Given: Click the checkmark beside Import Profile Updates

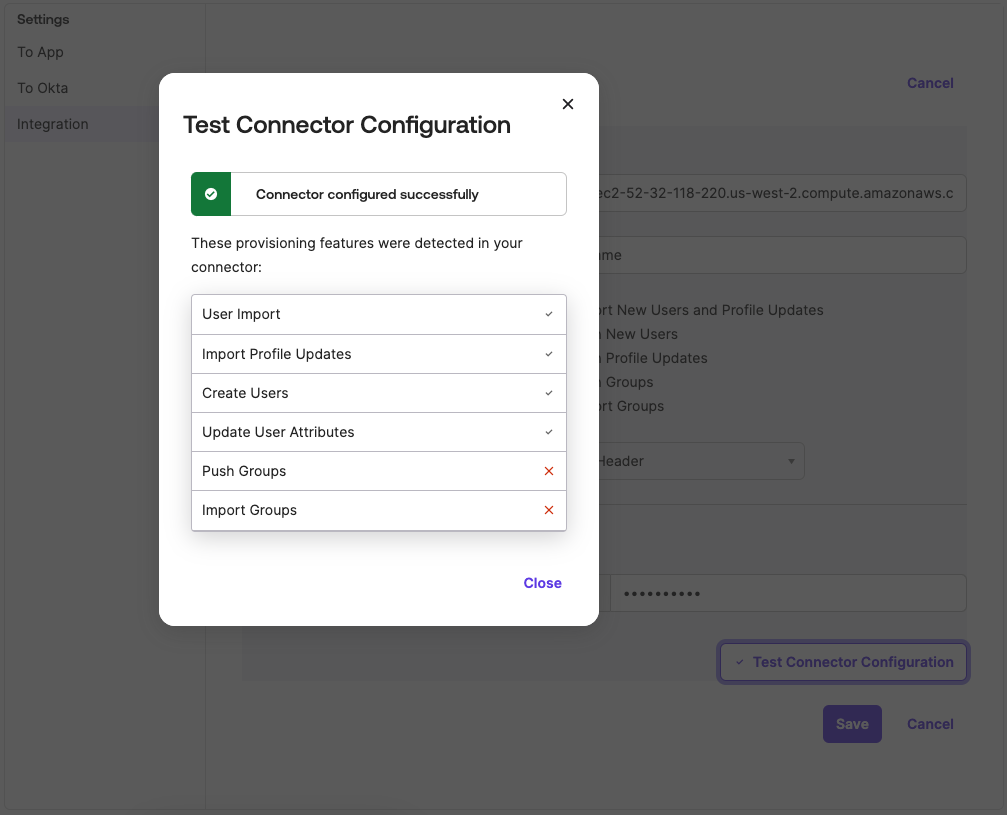Looking at the screenshot, I should coord(548,354).
